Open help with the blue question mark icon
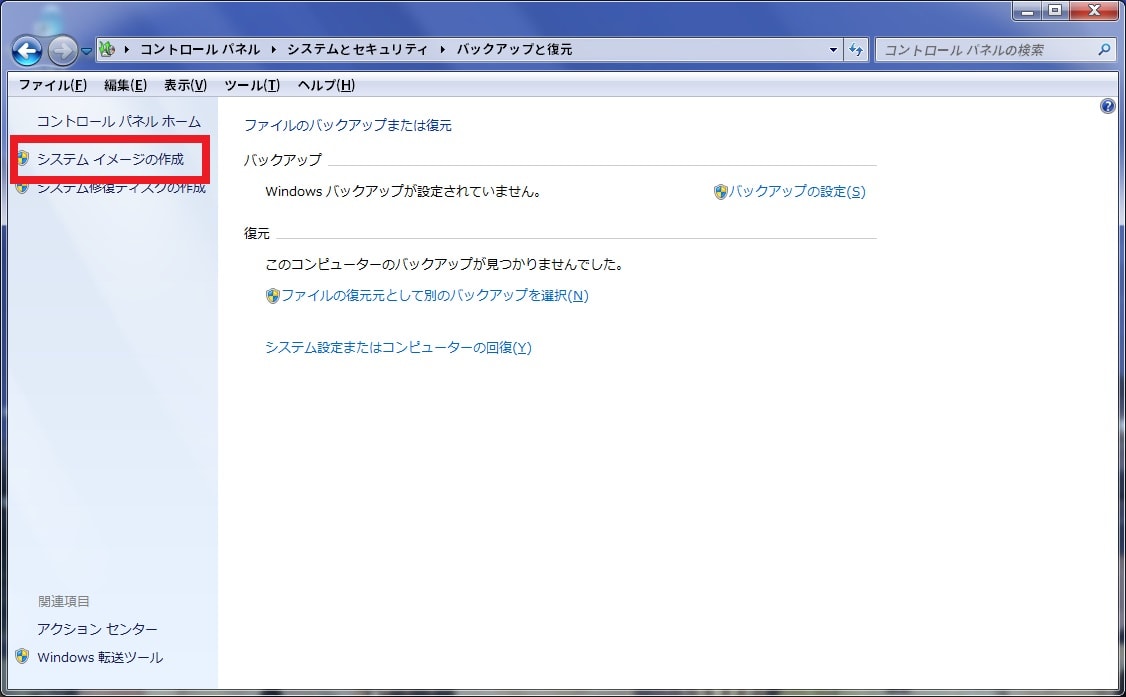 pyautogui.click(x=1107, y=106)
